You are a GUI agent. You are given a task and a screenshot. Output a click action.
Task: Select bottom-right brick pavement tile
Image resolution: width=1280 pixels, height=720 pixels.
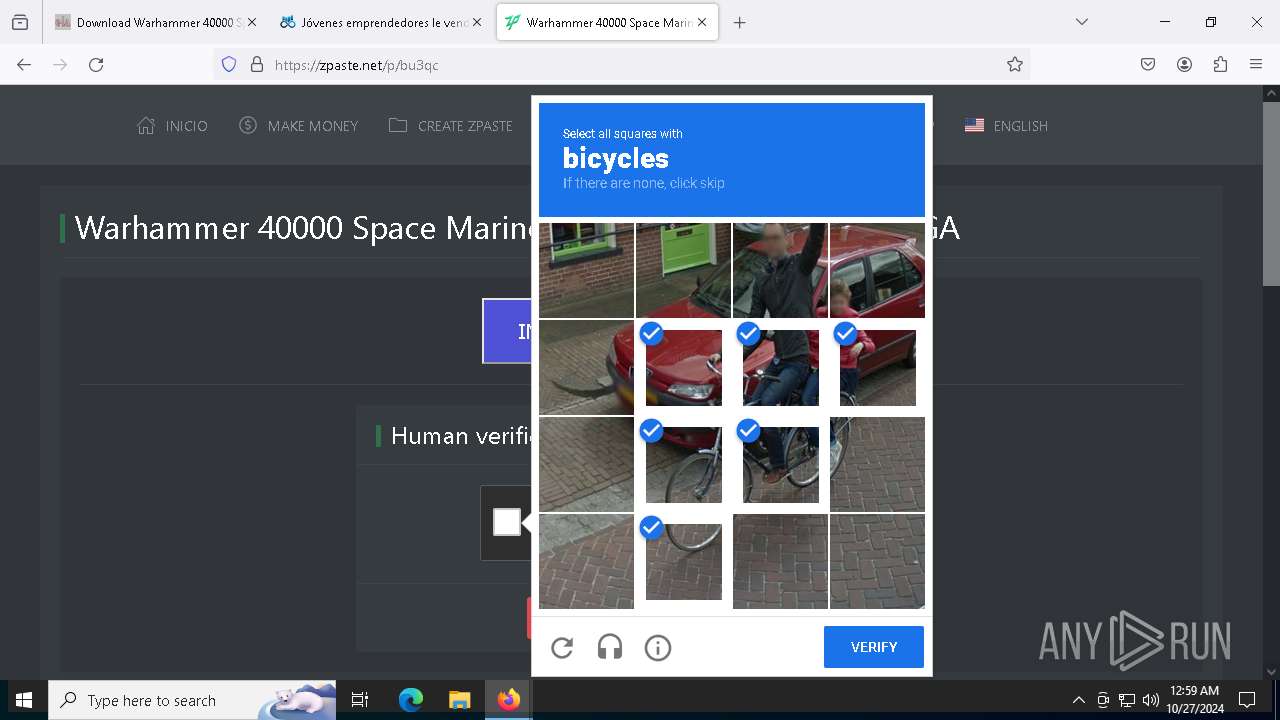pyautogui.click(x=878, y=561)
